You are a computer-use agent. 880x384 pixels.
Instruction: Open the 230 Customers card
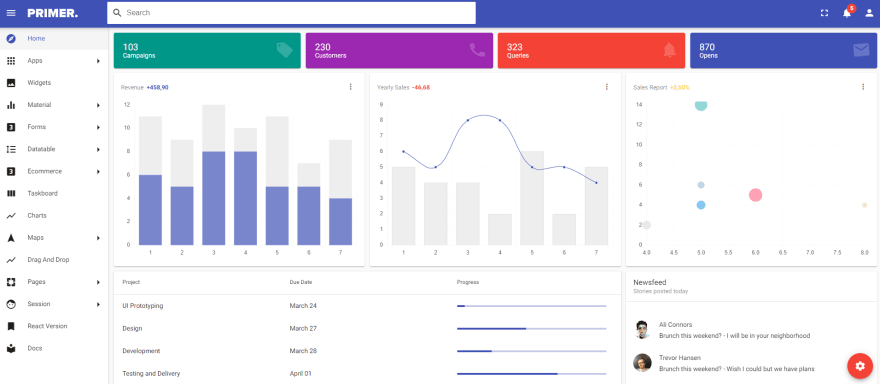[399, 51]
